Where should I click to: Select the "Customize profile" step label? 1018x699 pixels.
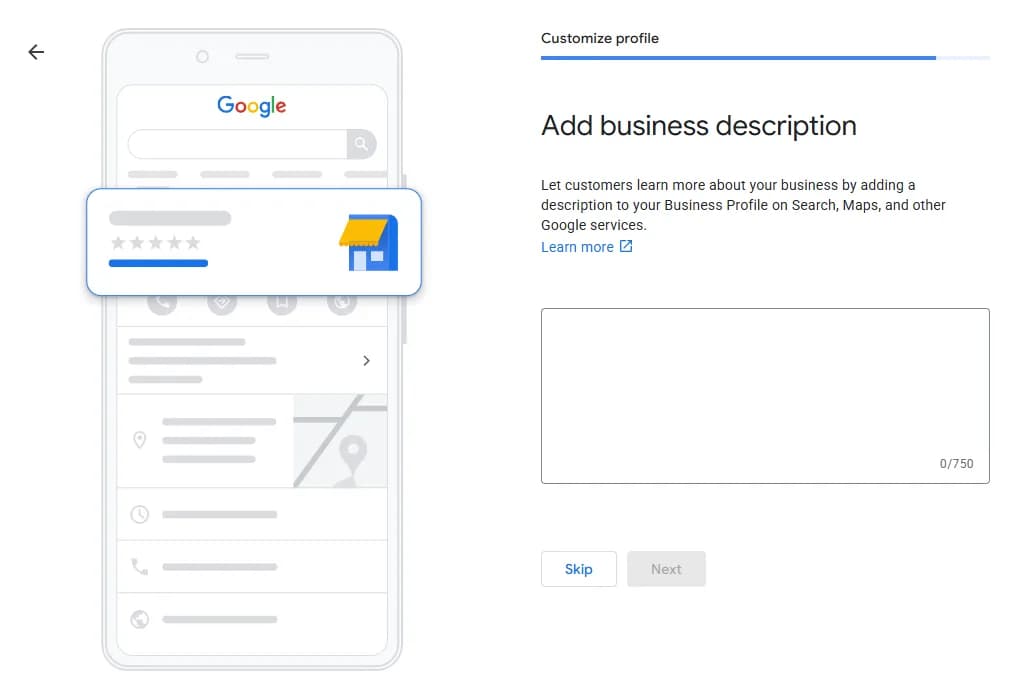click(x=599, y=38)
